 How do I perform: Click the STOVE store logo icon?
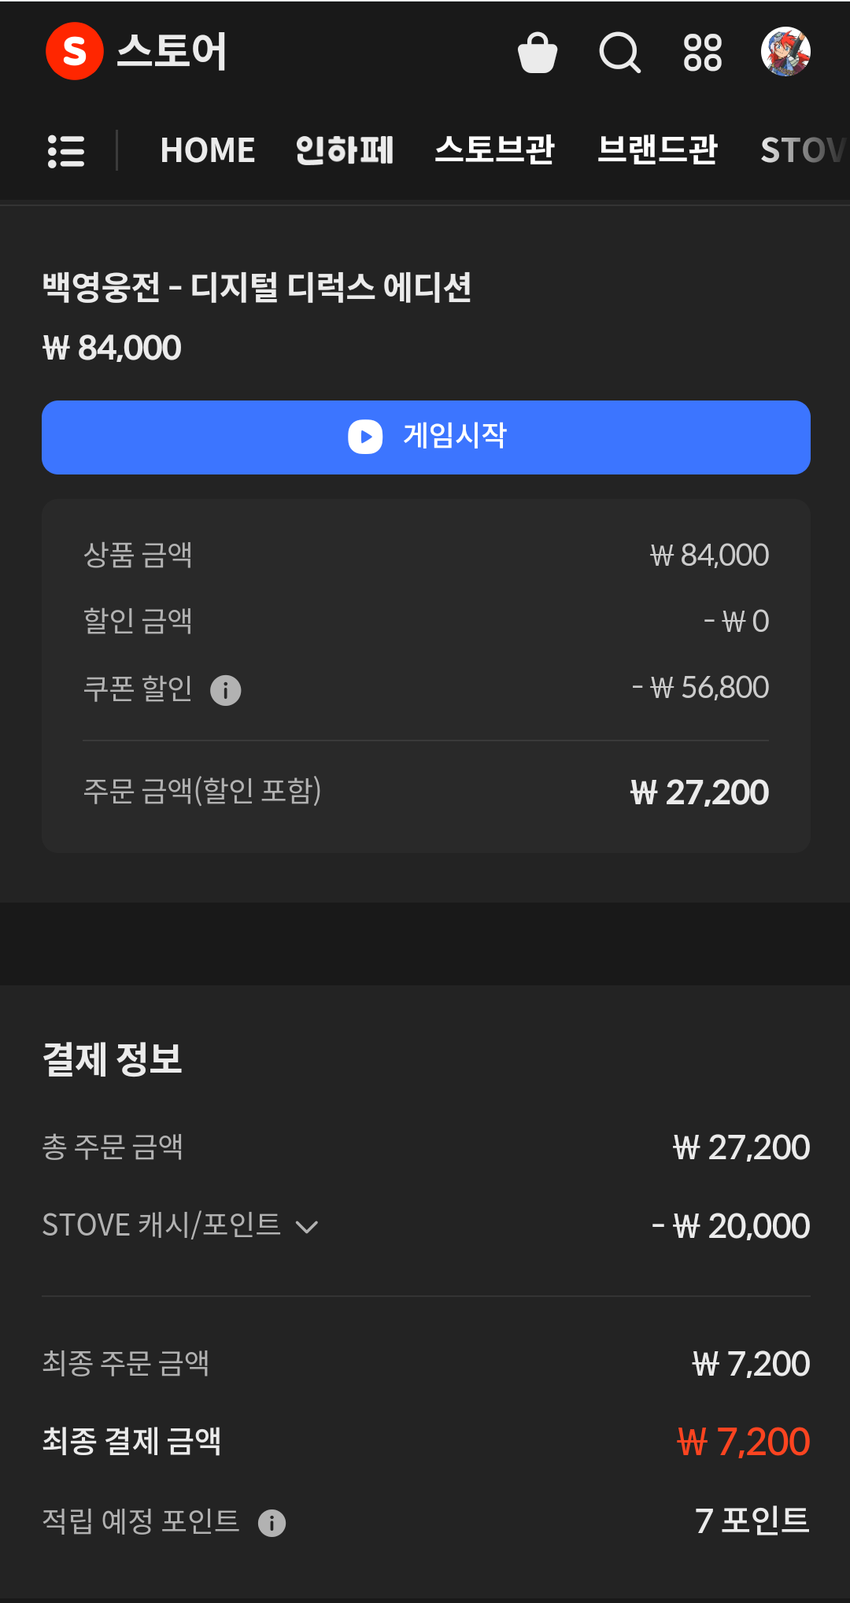(x=74, y=51)
